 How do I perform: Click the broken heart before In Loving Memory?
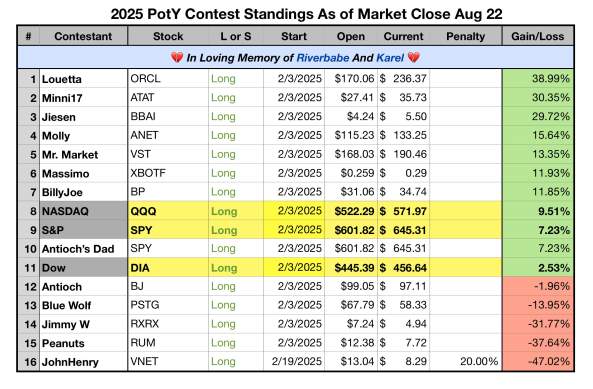pyautogui.click(x=177, y=58)
